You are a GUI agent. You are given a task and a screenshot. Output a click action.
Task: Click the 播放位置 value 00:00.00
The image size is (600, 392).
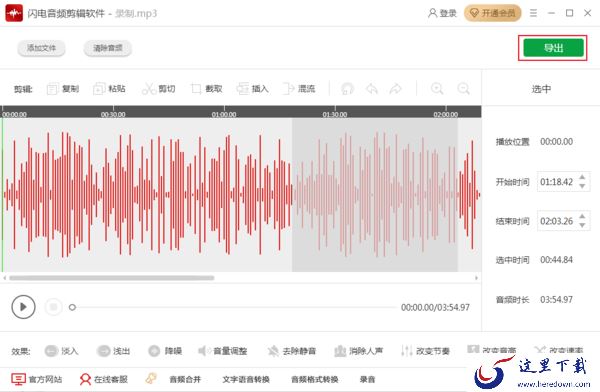point(556,142)
